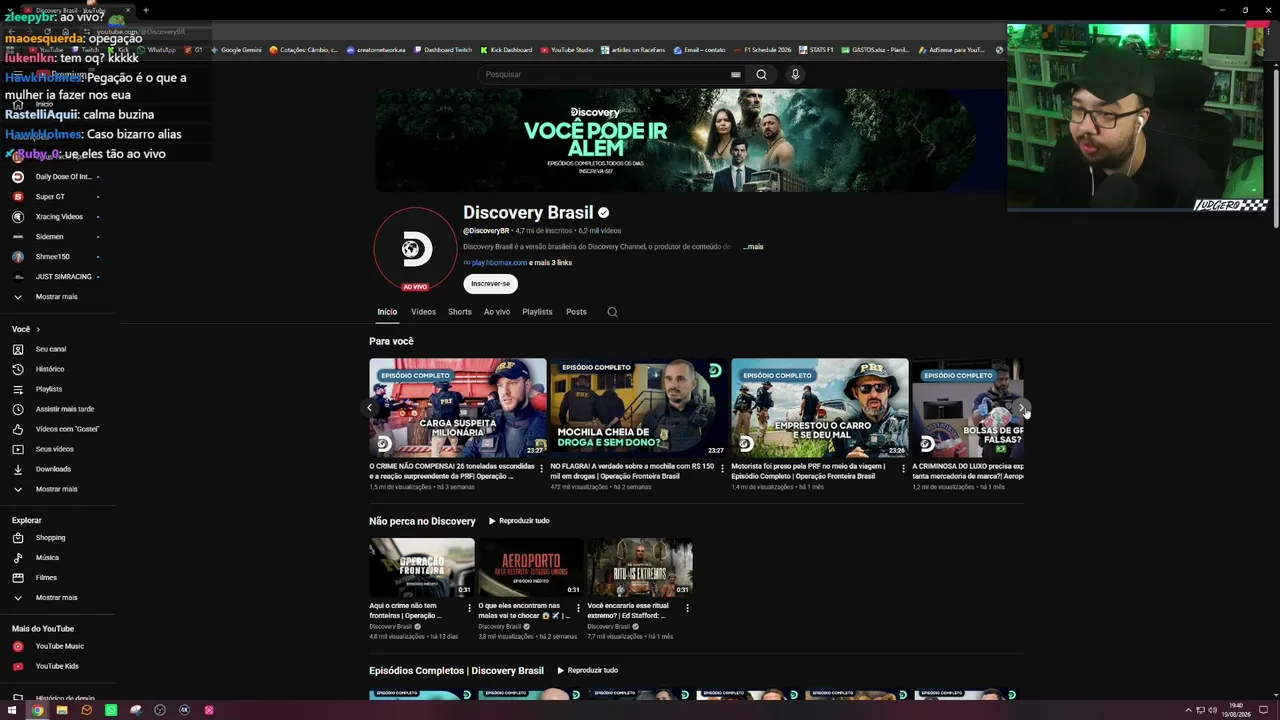The image size is (1280, 720).
Task: Switch to the Playlists channel tab
Action: pos(537,312)
